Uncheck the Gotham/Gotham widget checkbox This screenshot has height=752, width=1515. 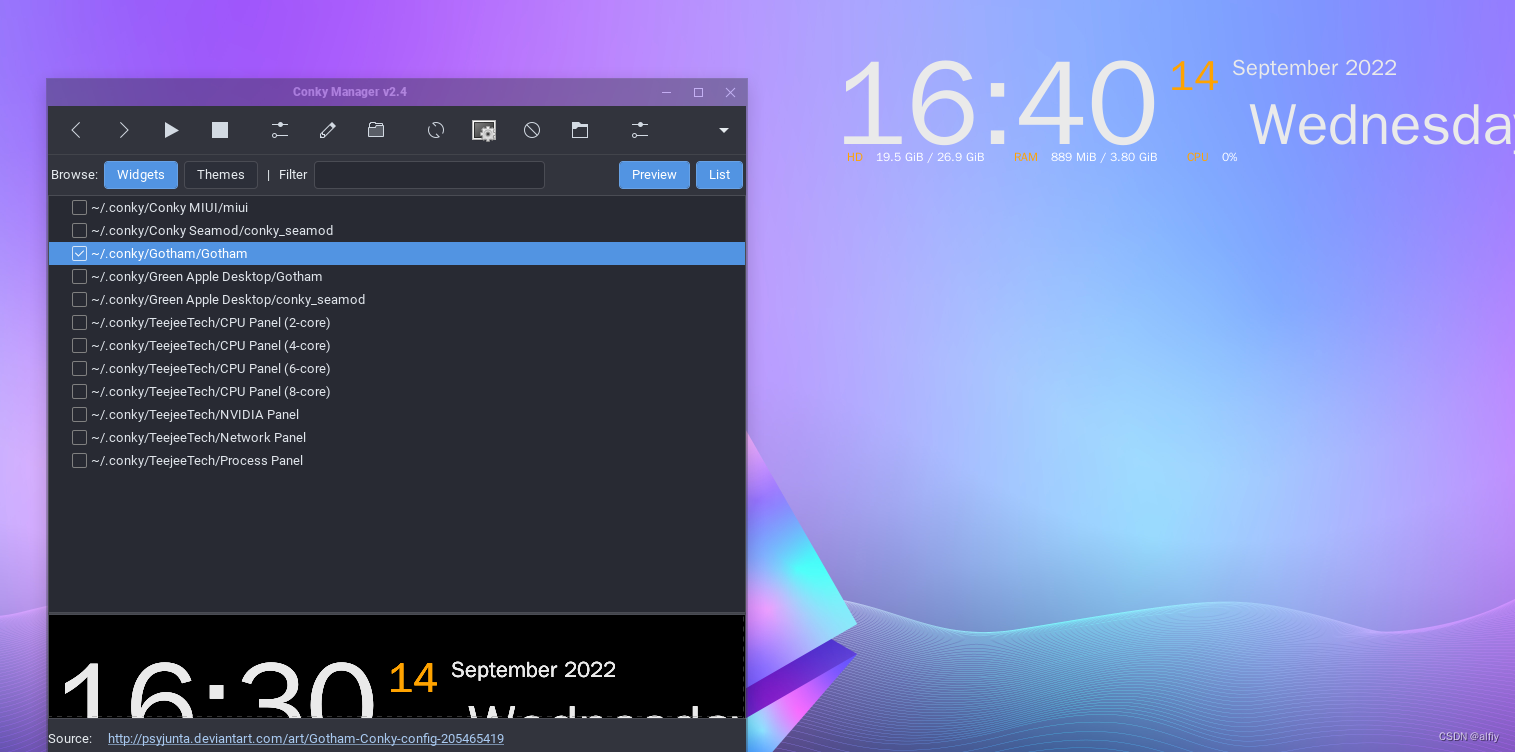coord(79,254)
